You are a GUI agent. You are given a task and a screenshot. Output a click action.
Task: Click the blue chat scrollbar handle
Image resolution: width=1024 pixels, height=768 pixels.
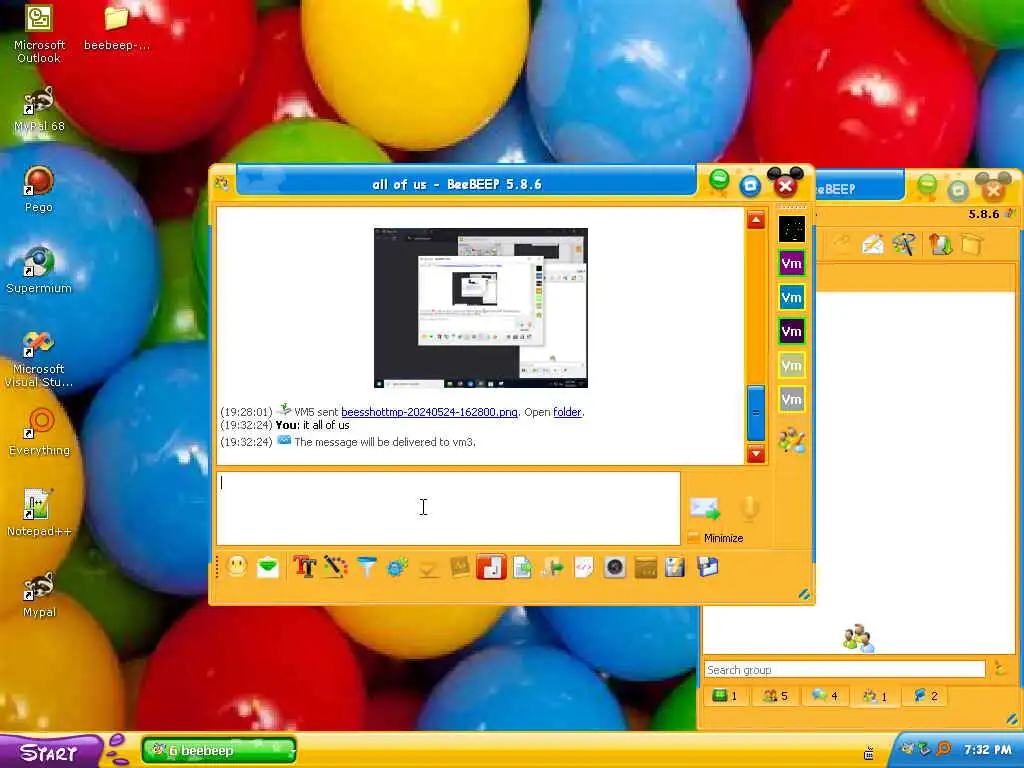click(756, 412)
